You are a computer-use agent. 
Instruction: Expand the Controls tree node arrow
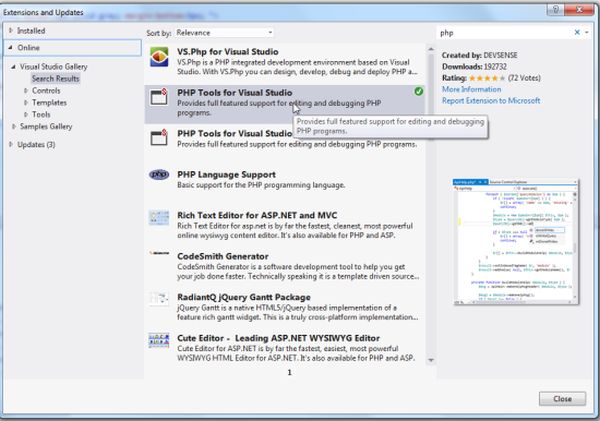(x=26, y=91)
